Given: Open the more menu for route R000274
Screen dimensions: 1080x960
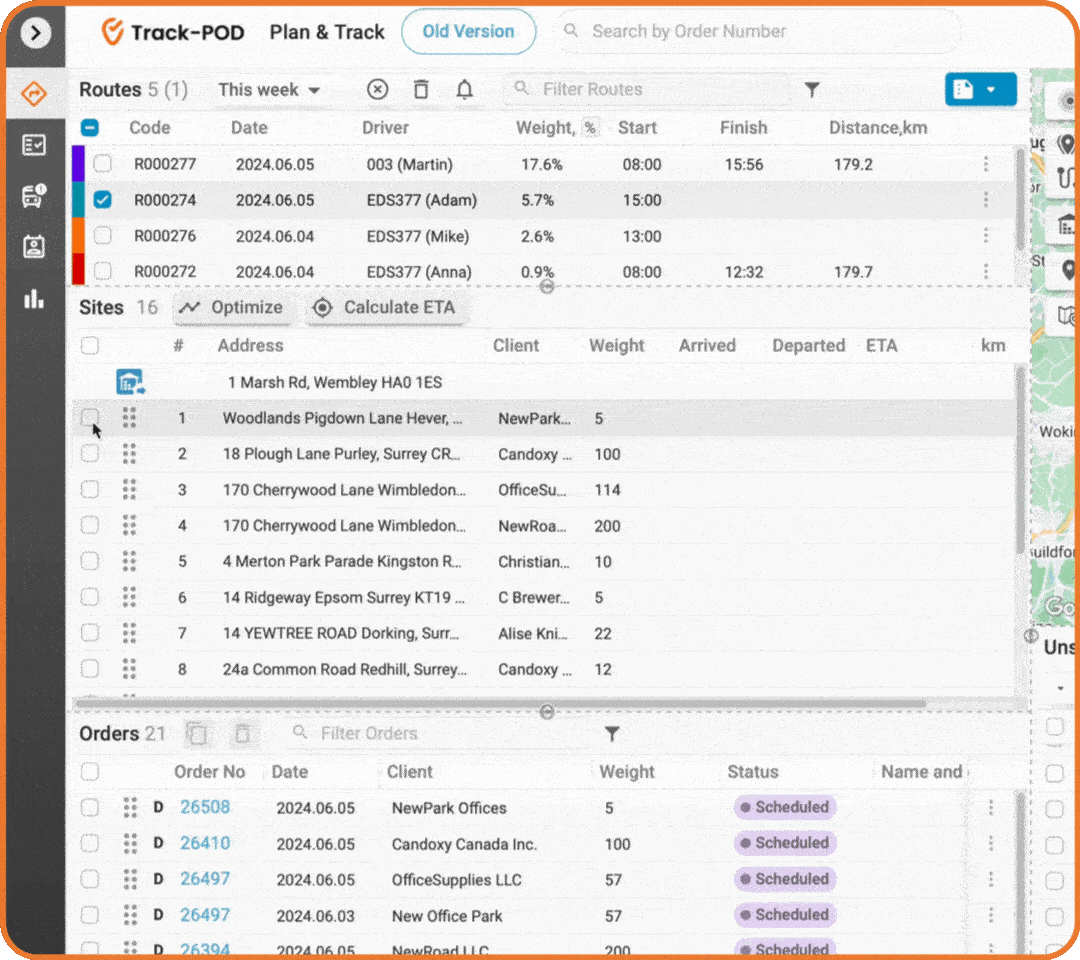Looking at the screenshot, I should coord(986,200).
